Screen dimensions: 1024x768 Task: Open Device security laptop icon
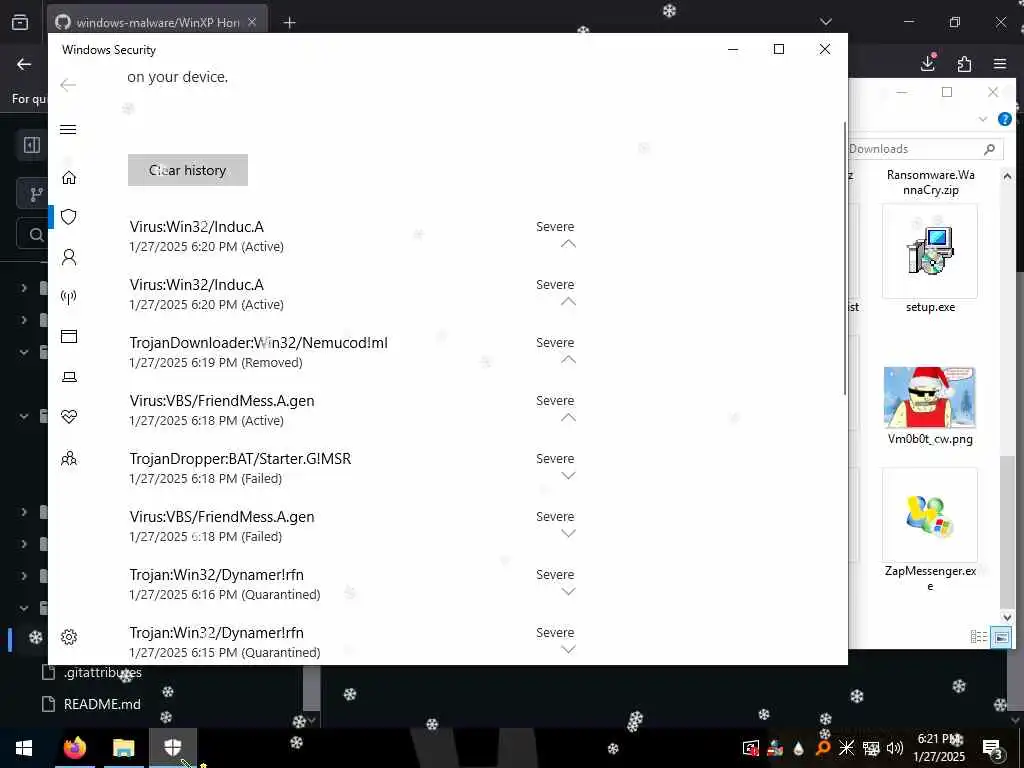click(x=69, y=377)
